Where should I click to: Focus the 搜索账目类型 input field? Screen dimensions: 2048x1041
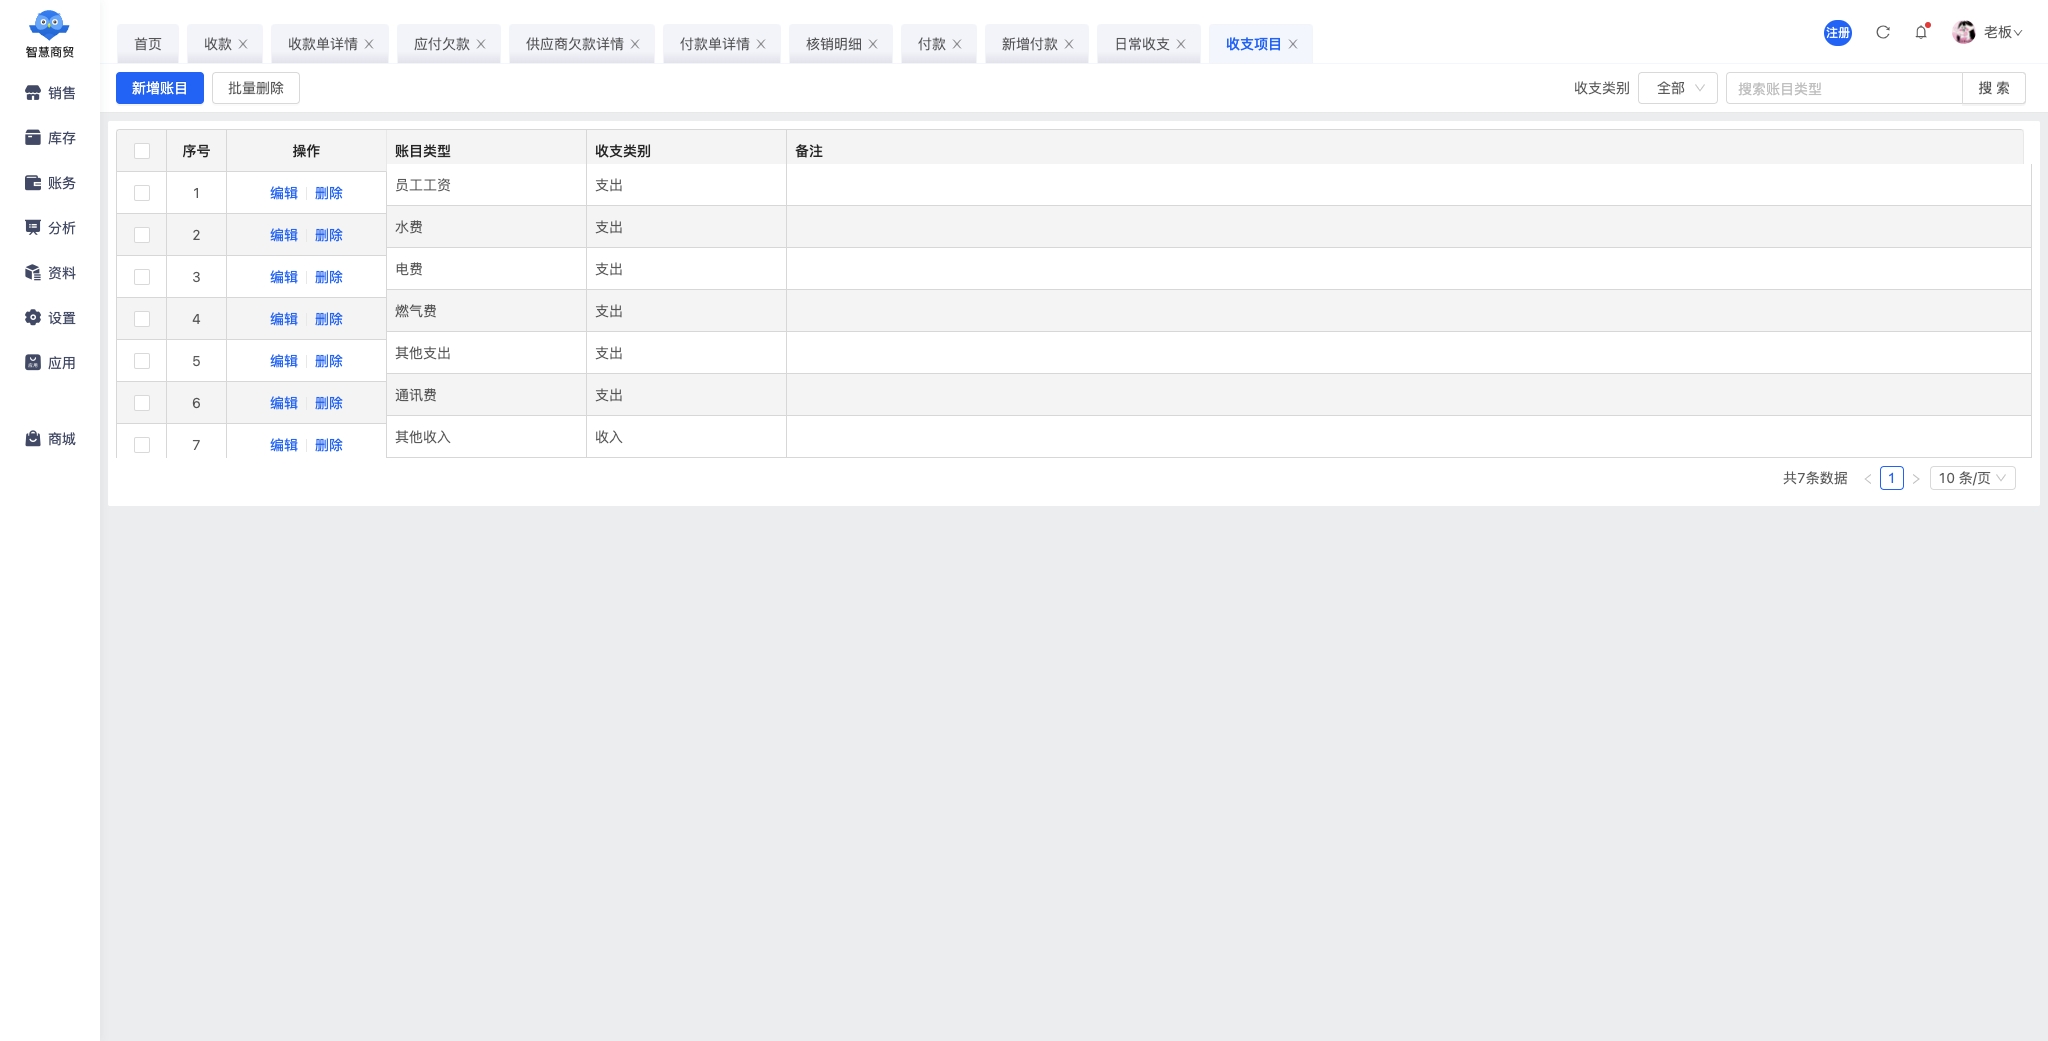pyautogui.click(x=1844, y=88)
